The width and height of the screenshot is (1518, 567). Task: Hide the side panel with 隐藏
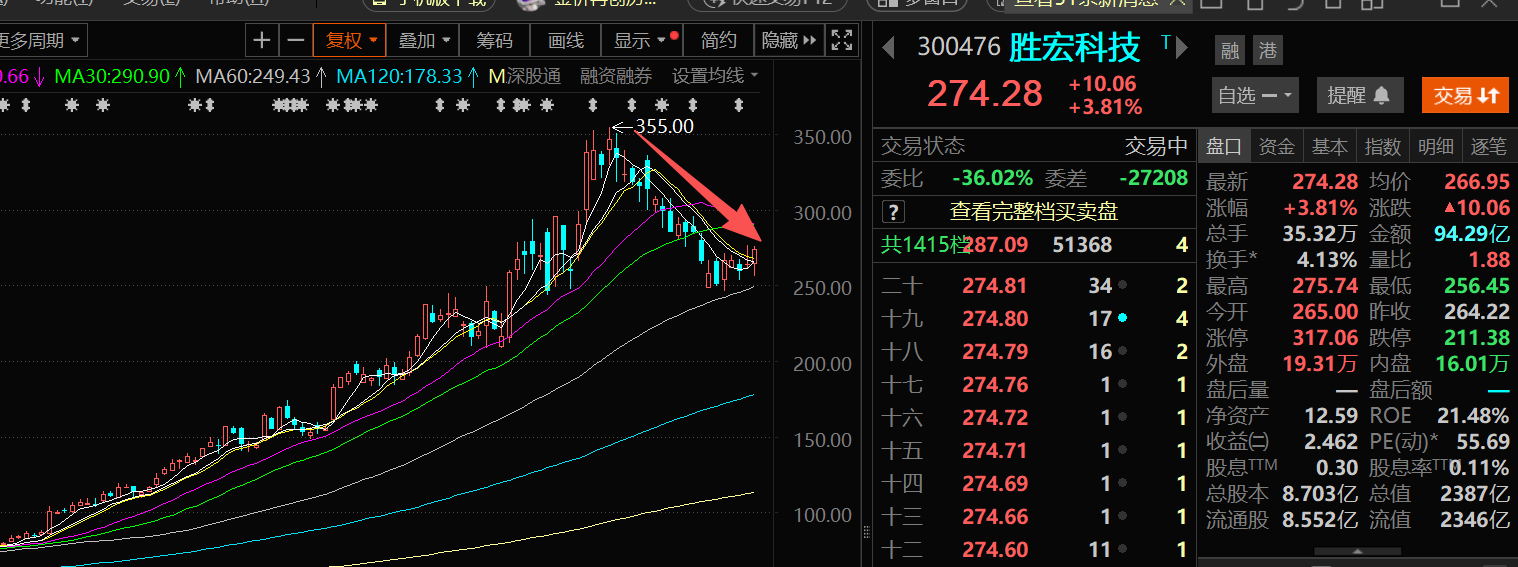(x=788, y=41)
